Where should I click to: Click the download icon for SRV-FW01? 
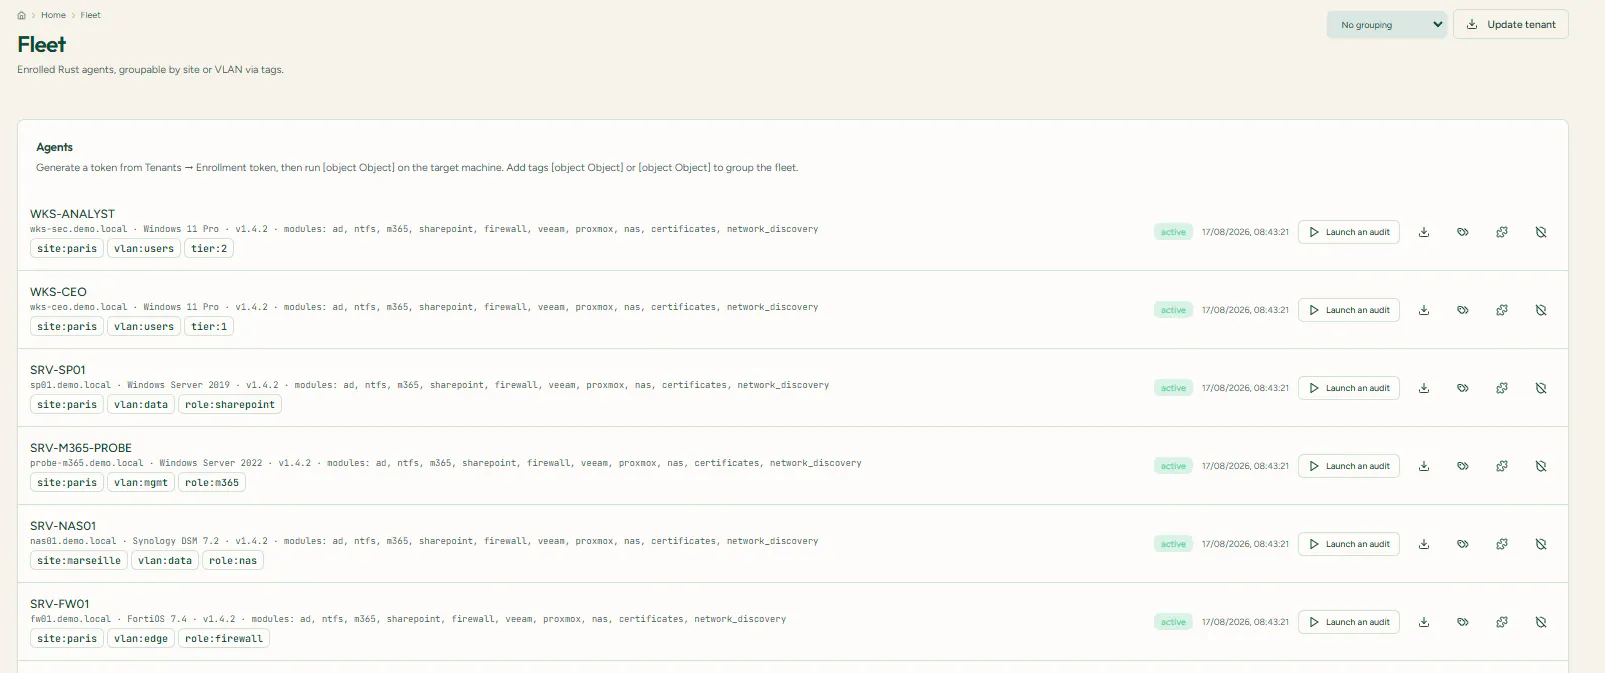point(1424,622)
